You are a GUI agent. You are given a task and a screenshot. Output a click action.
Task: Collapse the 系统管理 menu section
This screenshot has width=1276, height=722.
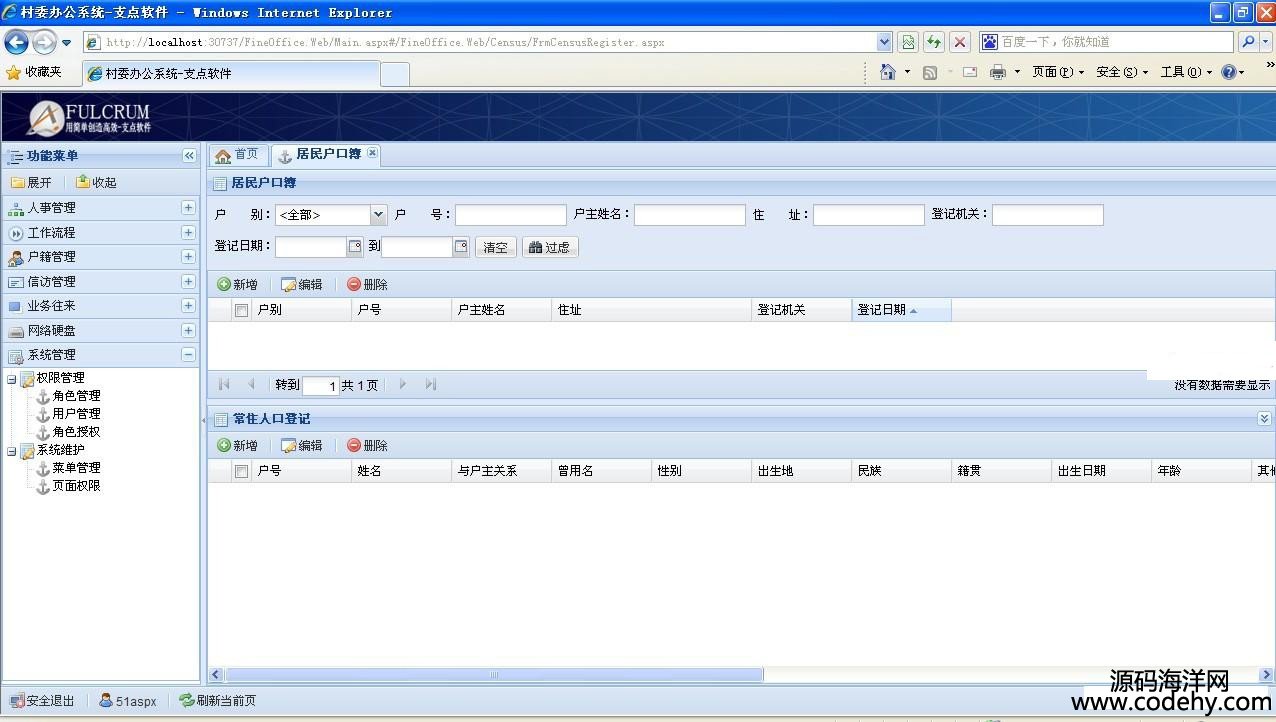point(188,355)
